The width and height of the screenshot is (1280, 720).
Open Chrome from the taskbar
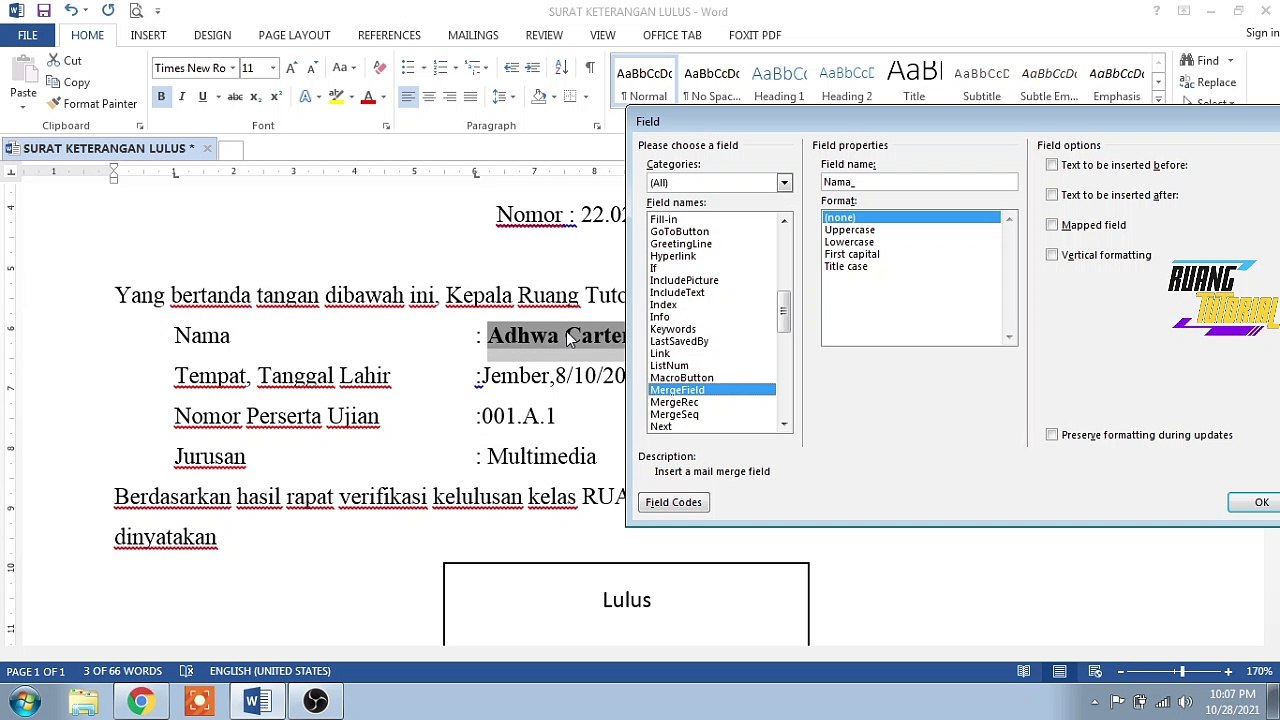point(141,702)
